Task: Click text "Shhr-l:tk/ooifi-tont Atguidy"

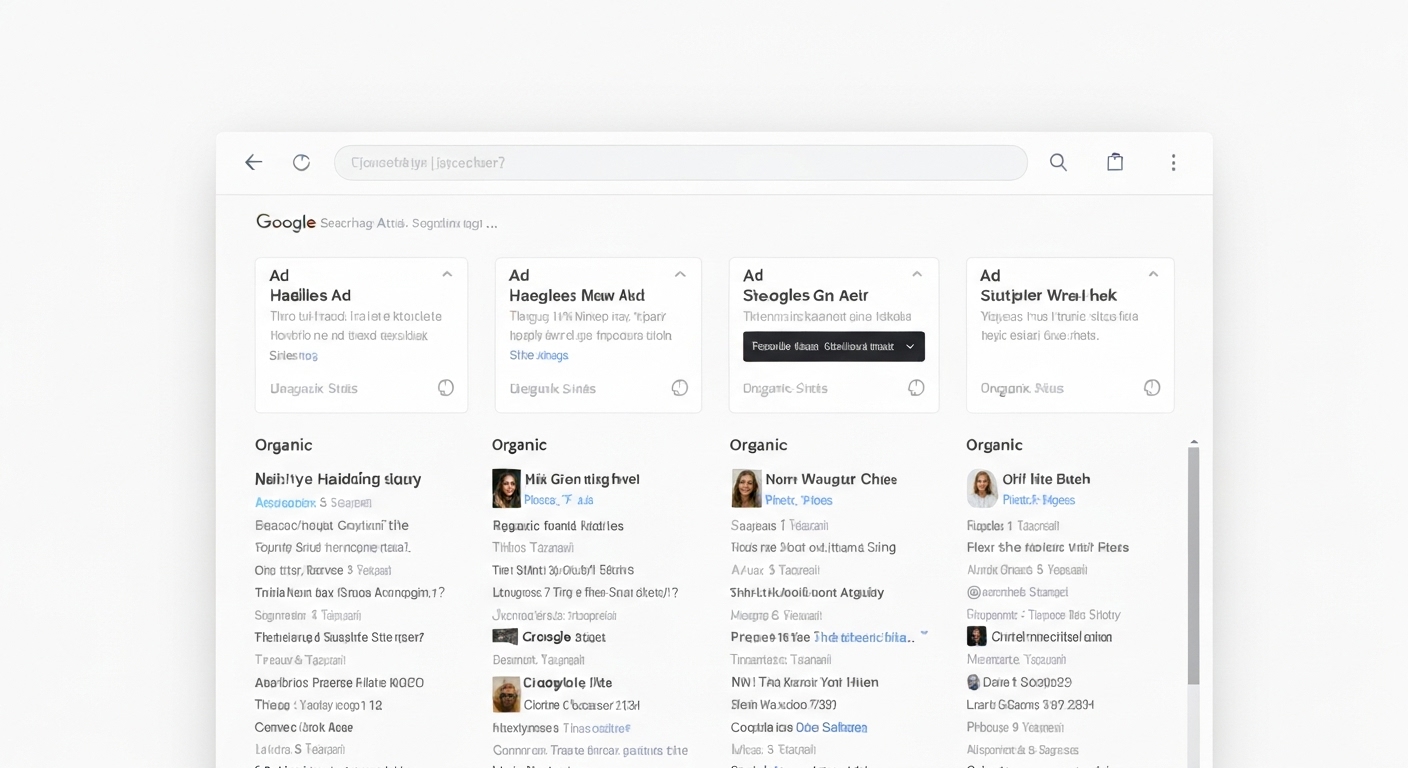Action: [807, 592]
